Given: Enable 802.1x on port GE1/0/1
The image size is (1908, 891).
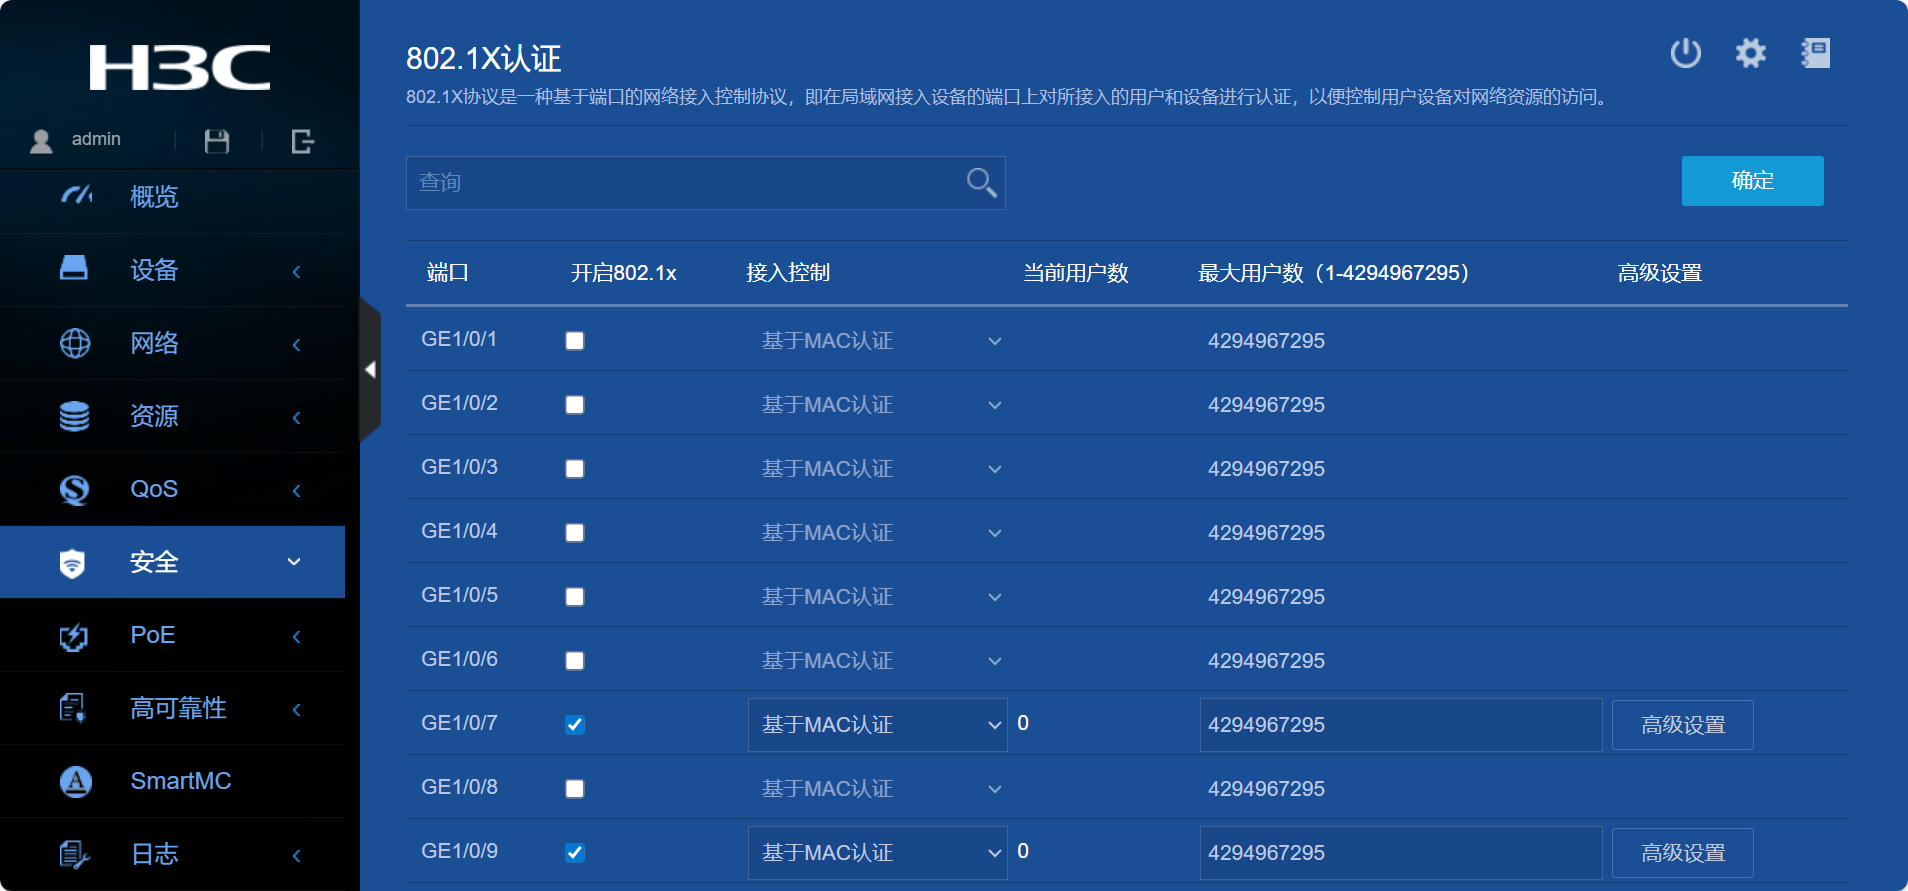Looking at the screenshot, I should click(x=575, y=341).
